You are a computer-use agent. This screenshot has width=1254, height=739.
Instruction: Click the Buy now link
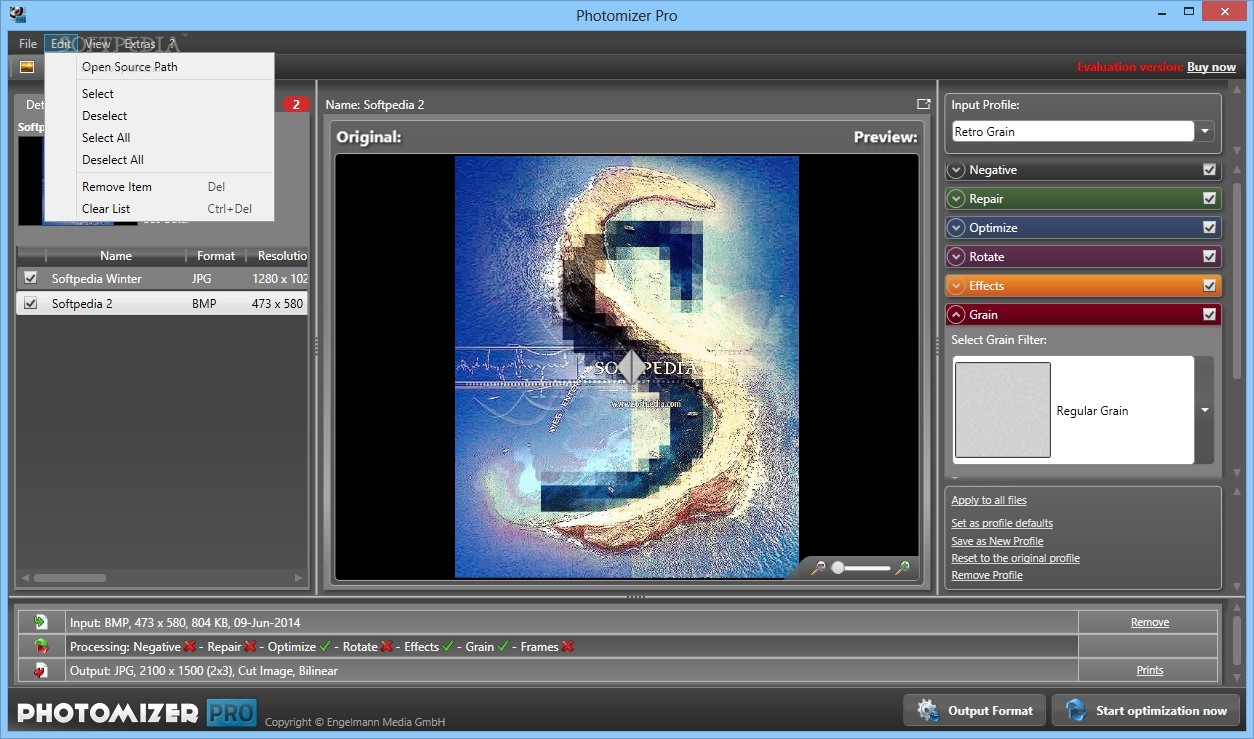1211,67
